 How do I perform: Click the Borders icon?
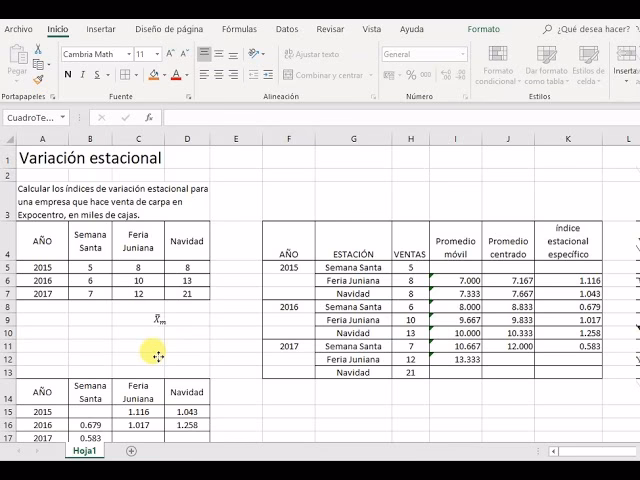125,75
